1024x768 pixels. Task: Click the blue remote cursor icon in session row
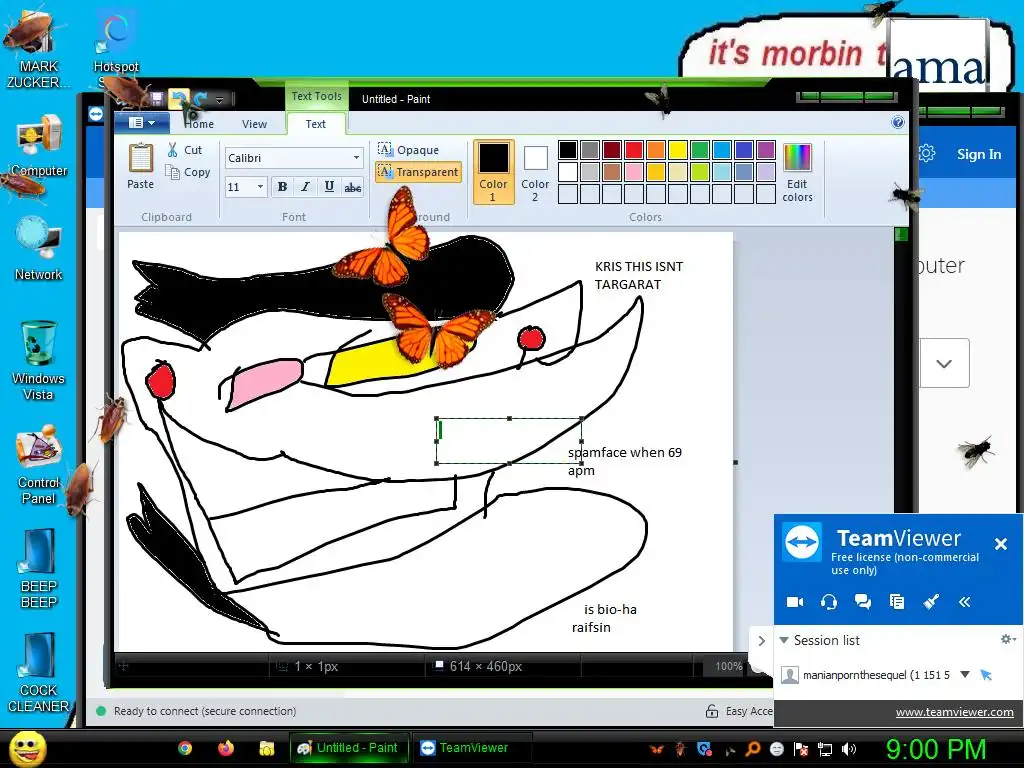click(986, 675)
